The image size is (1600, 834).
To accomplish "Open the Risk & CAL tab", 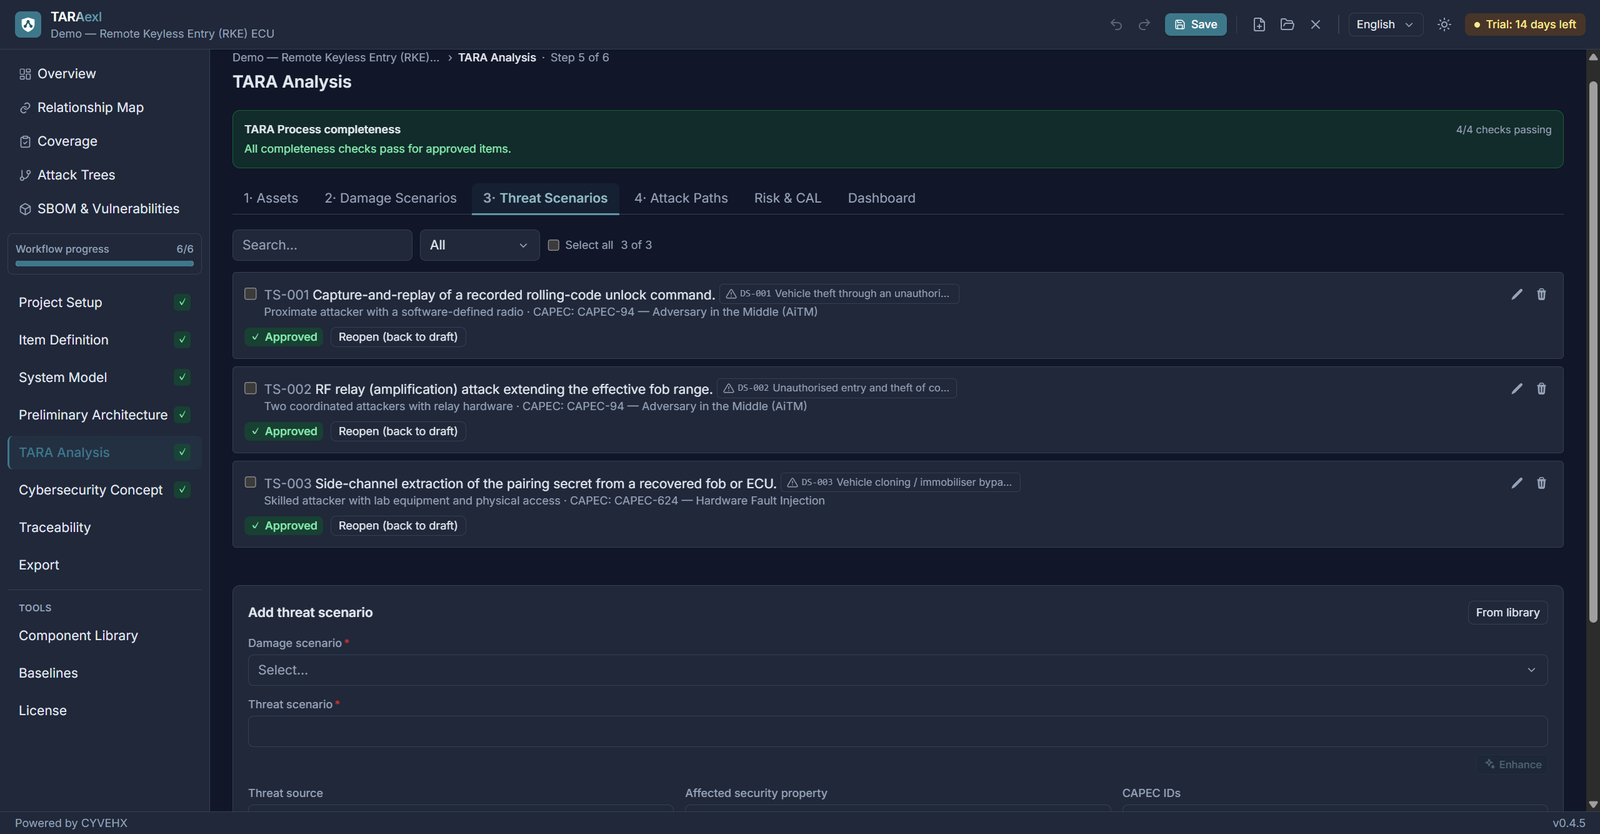I will point(788,198).
